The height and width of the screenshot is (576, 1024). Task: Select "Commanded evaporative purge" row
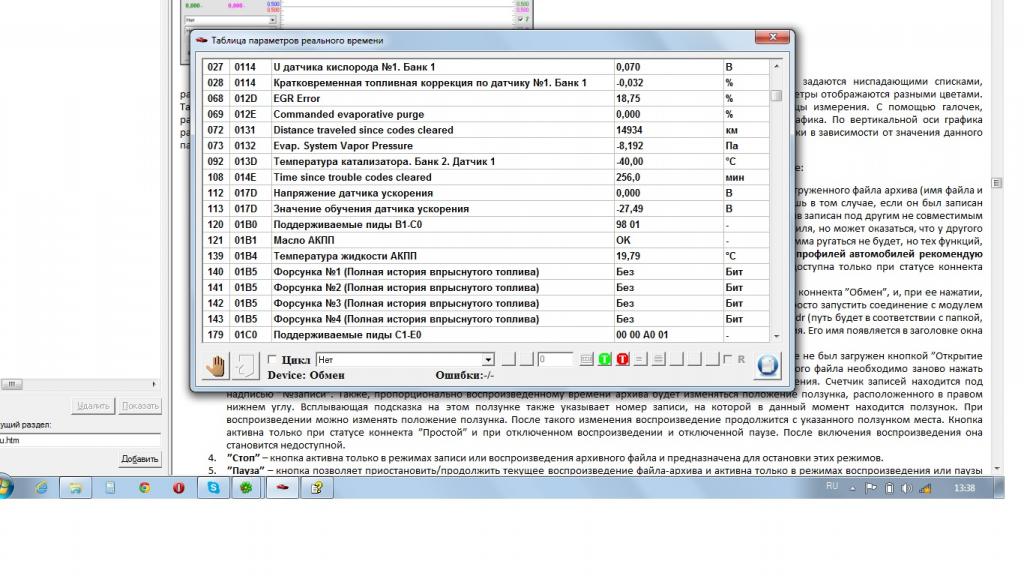click(486, 114)
